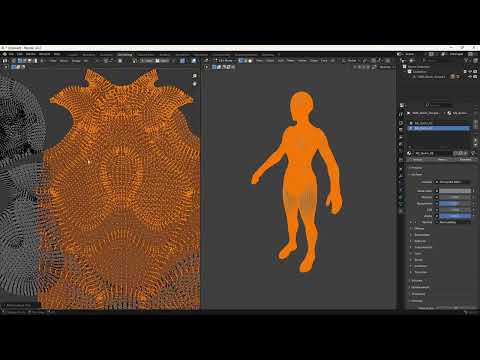Open the Help menu
Viewport: 480px width, 360px height.
[57, 54]
